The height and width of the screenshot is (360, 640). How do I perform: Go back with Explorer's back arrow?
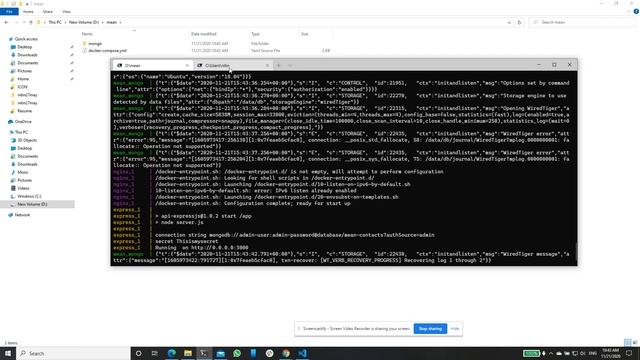click(x=6, y=22)
